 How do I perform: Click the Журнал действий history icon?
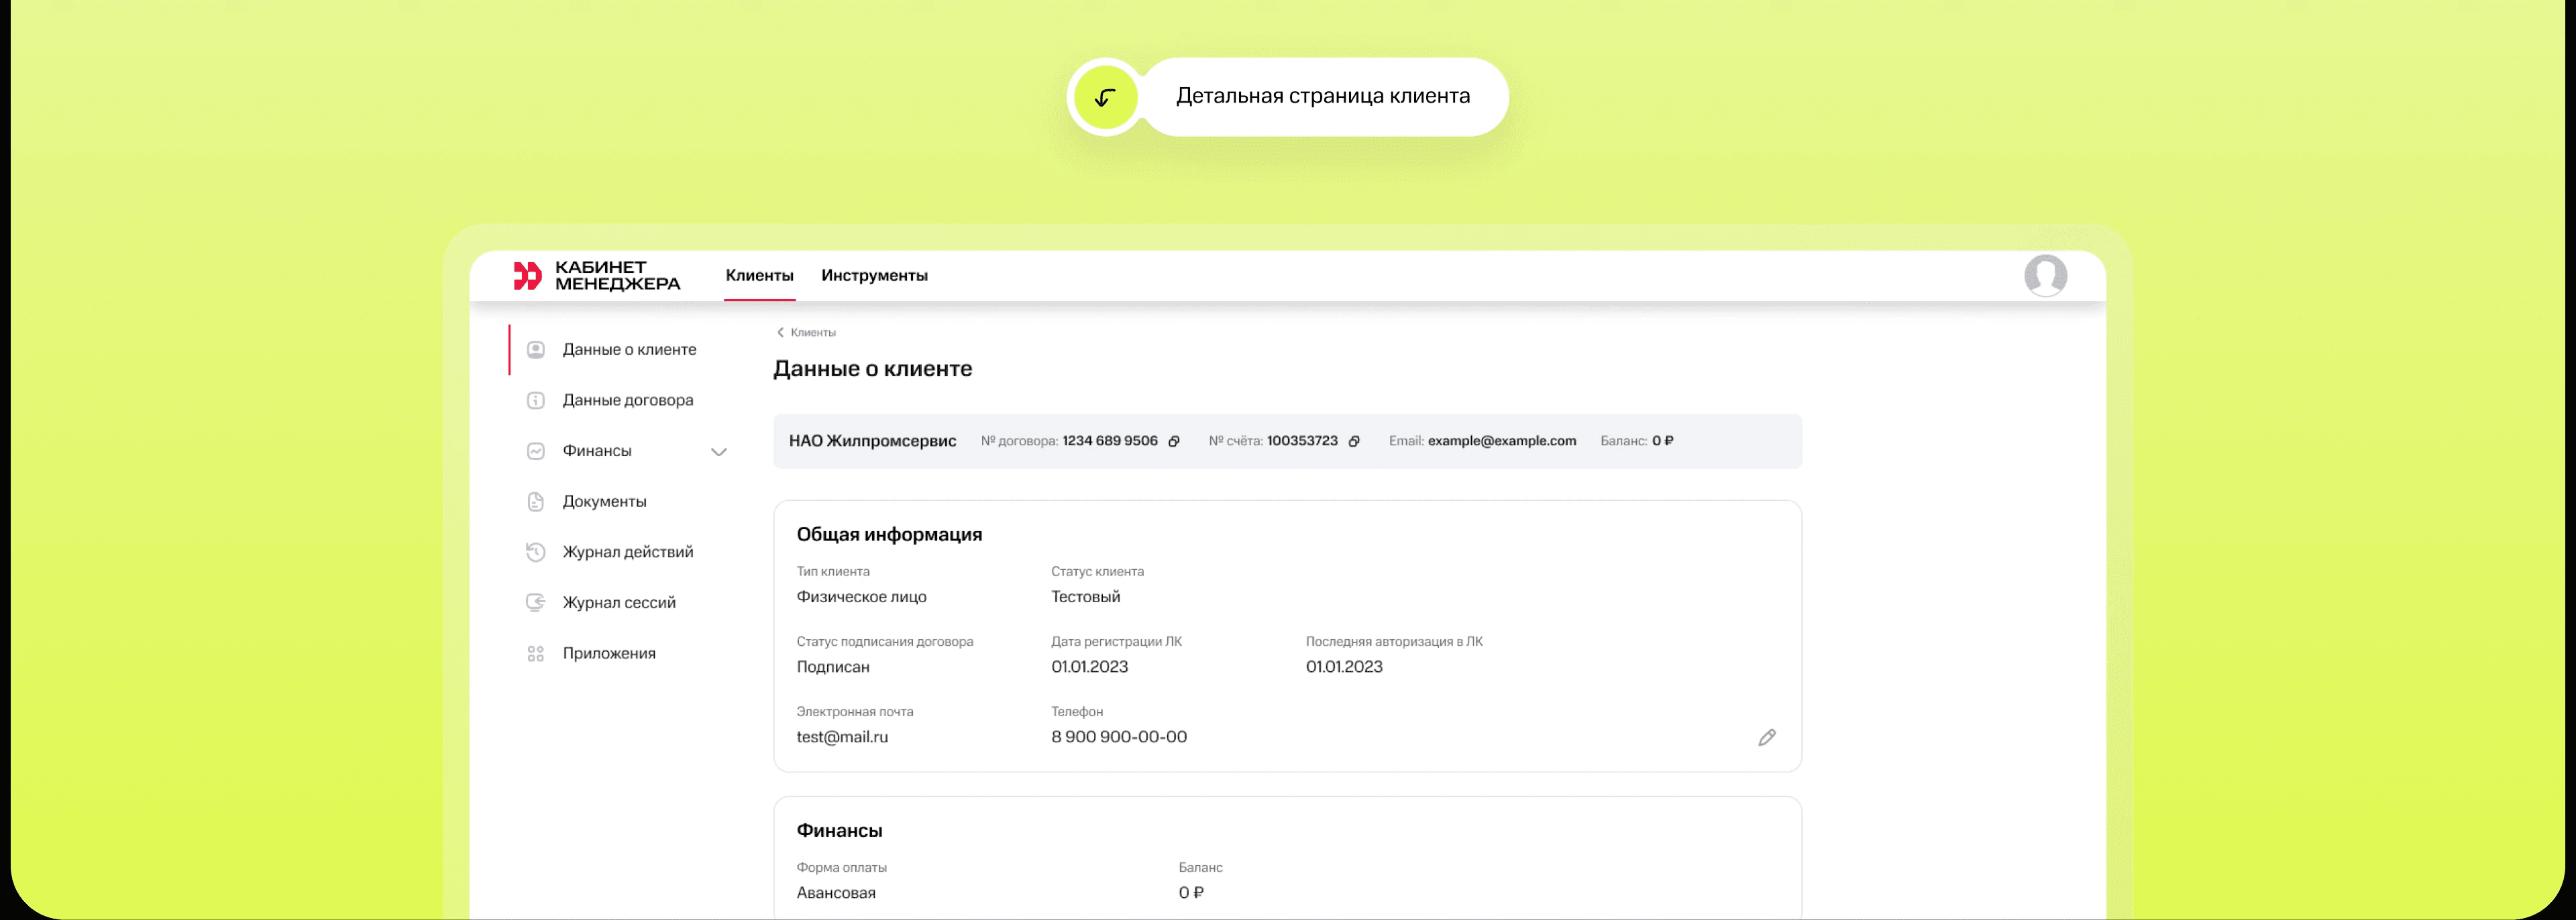pos(536,552)
